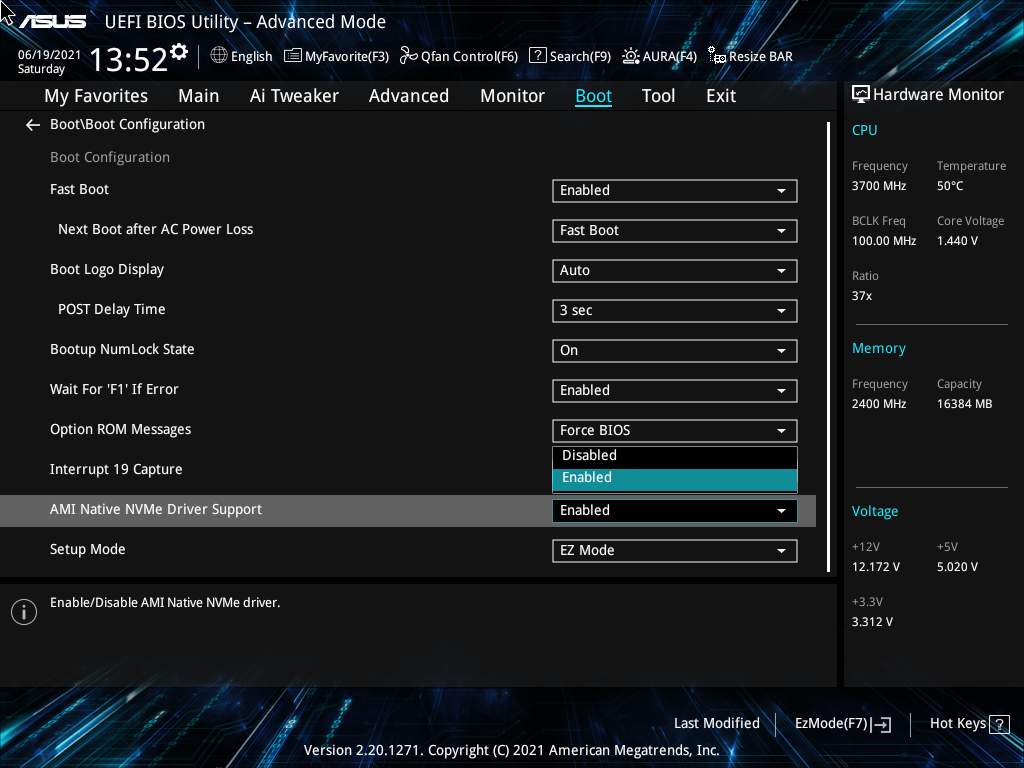
Task: Open AURA lighting control
Action: click(x=660, y=56)
